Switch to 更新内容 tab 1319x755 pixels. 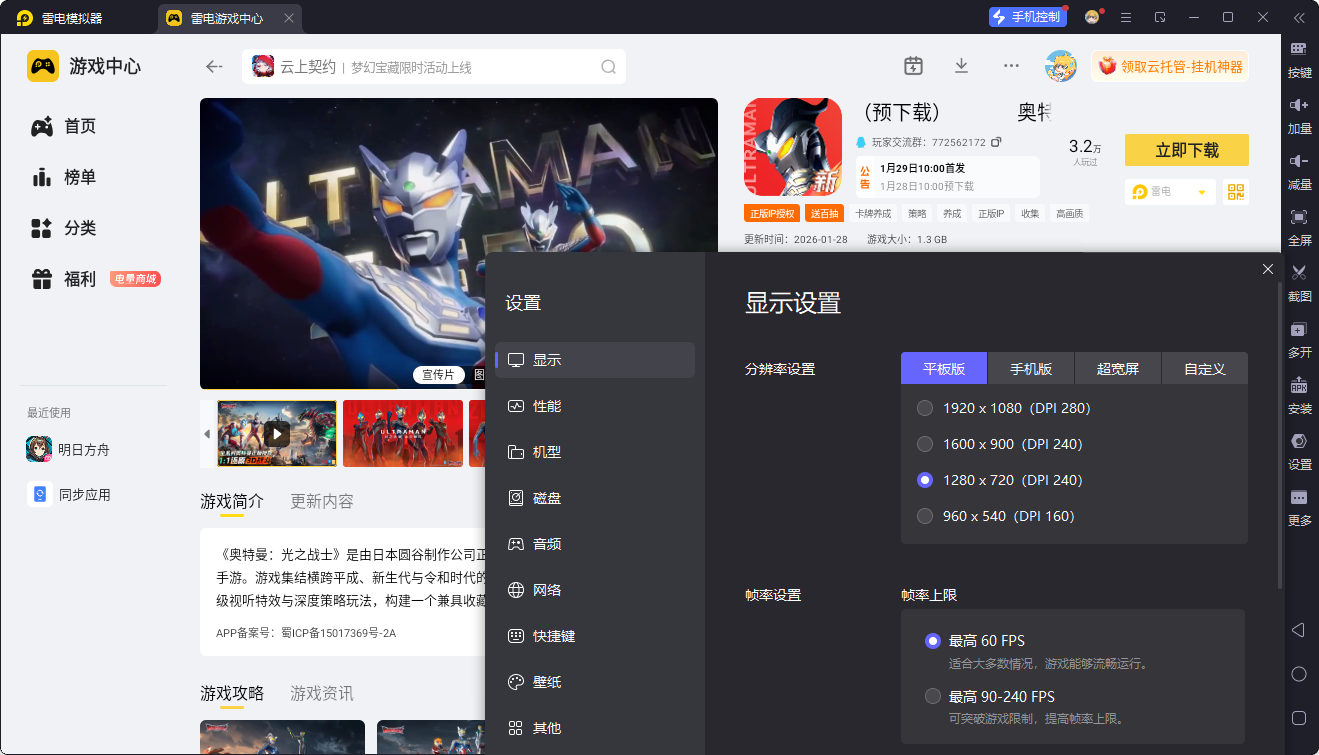coord(322,501)
